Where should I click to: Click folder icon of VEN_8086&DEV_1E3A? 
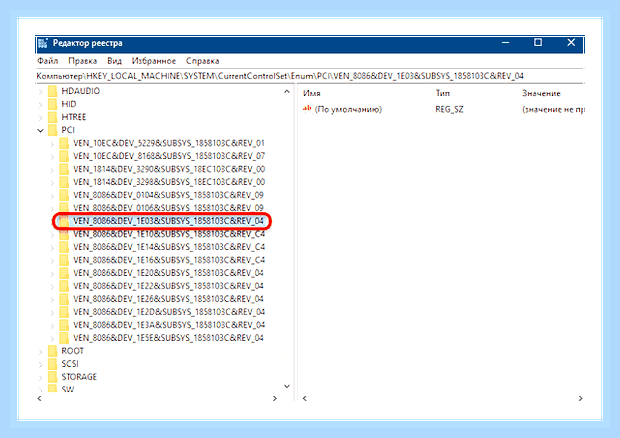[x=64, y=325]
